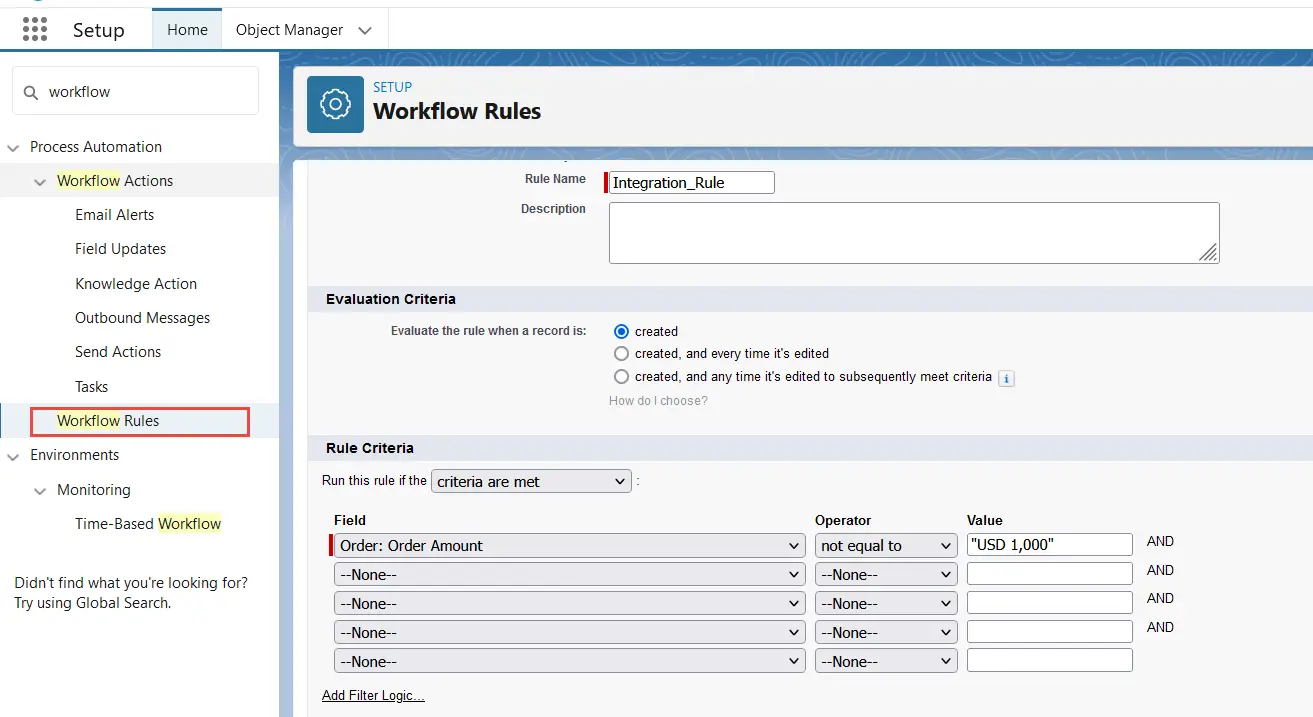Viewport: 1313px width, 717px height.
Task: Open Time-Based Workflow in the sidebar
Action: tap(148, 524)
